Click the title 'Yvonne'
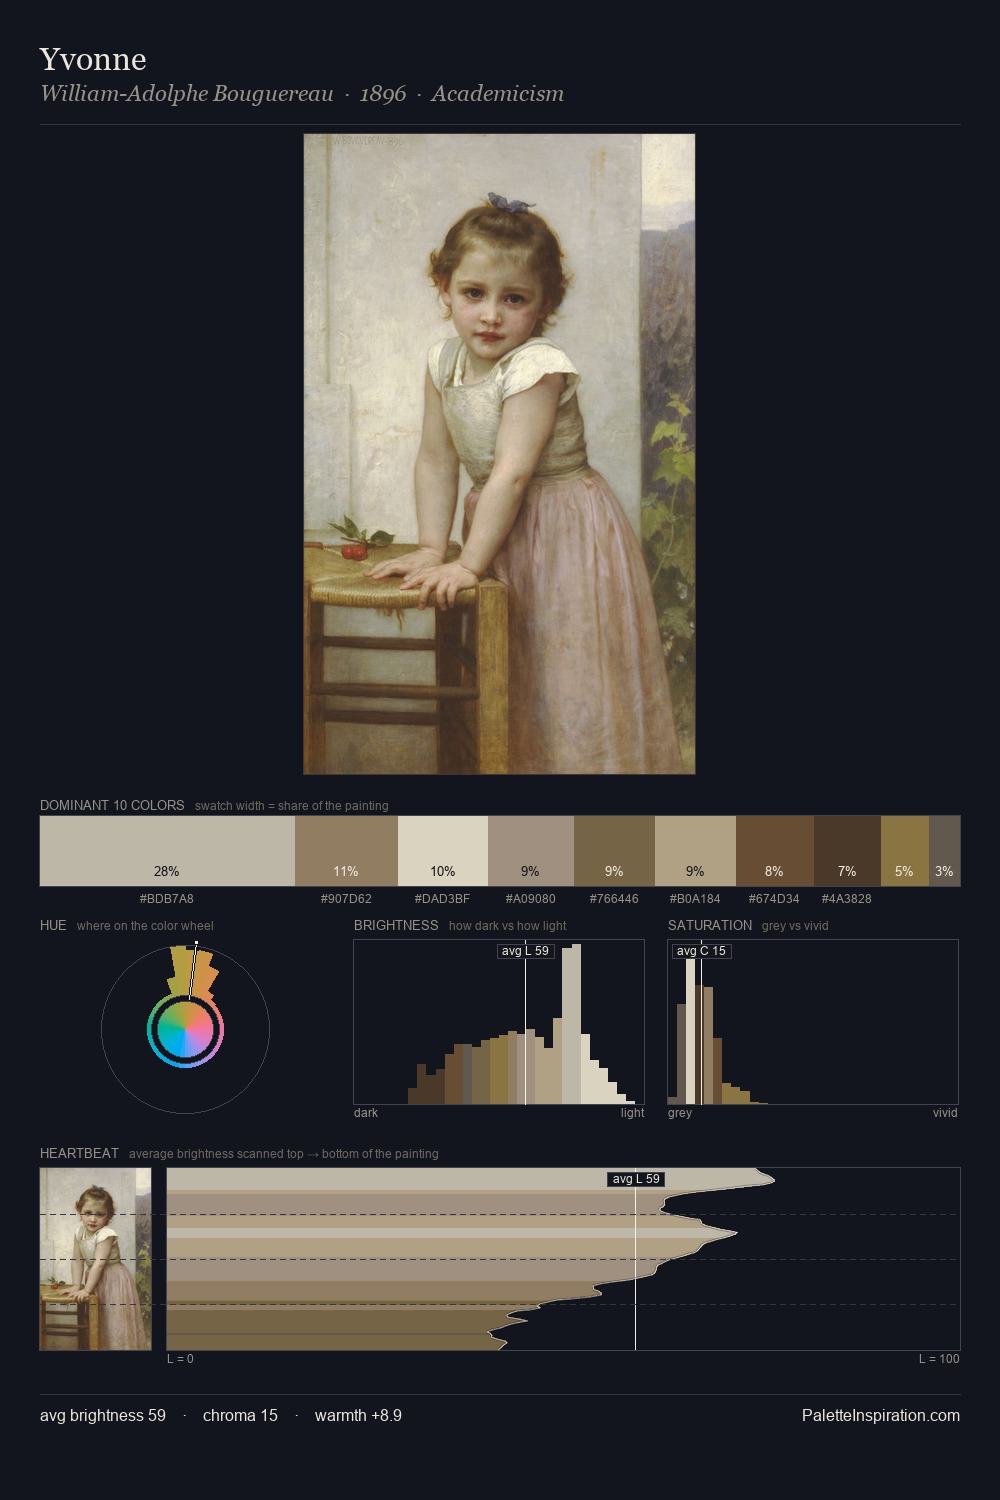The width and height of the screenshot is (1000, 1500). click(x=93, y=59)
